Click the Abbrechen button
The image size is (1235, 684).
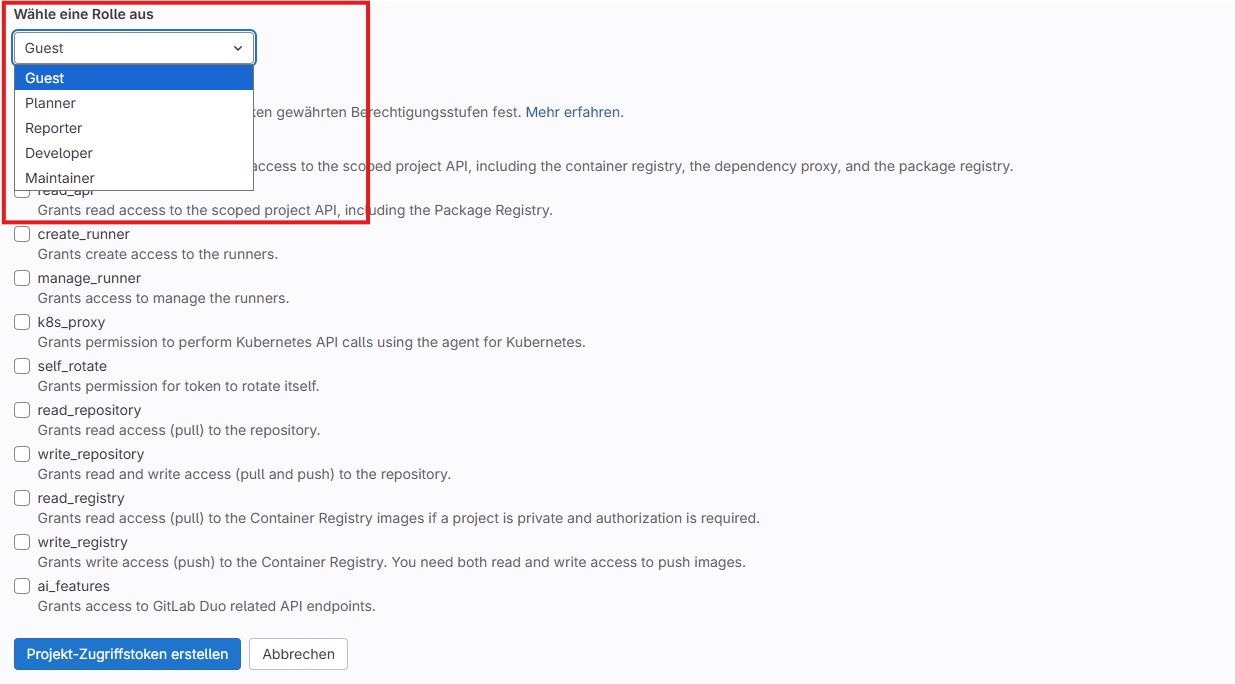coord(298,654)
